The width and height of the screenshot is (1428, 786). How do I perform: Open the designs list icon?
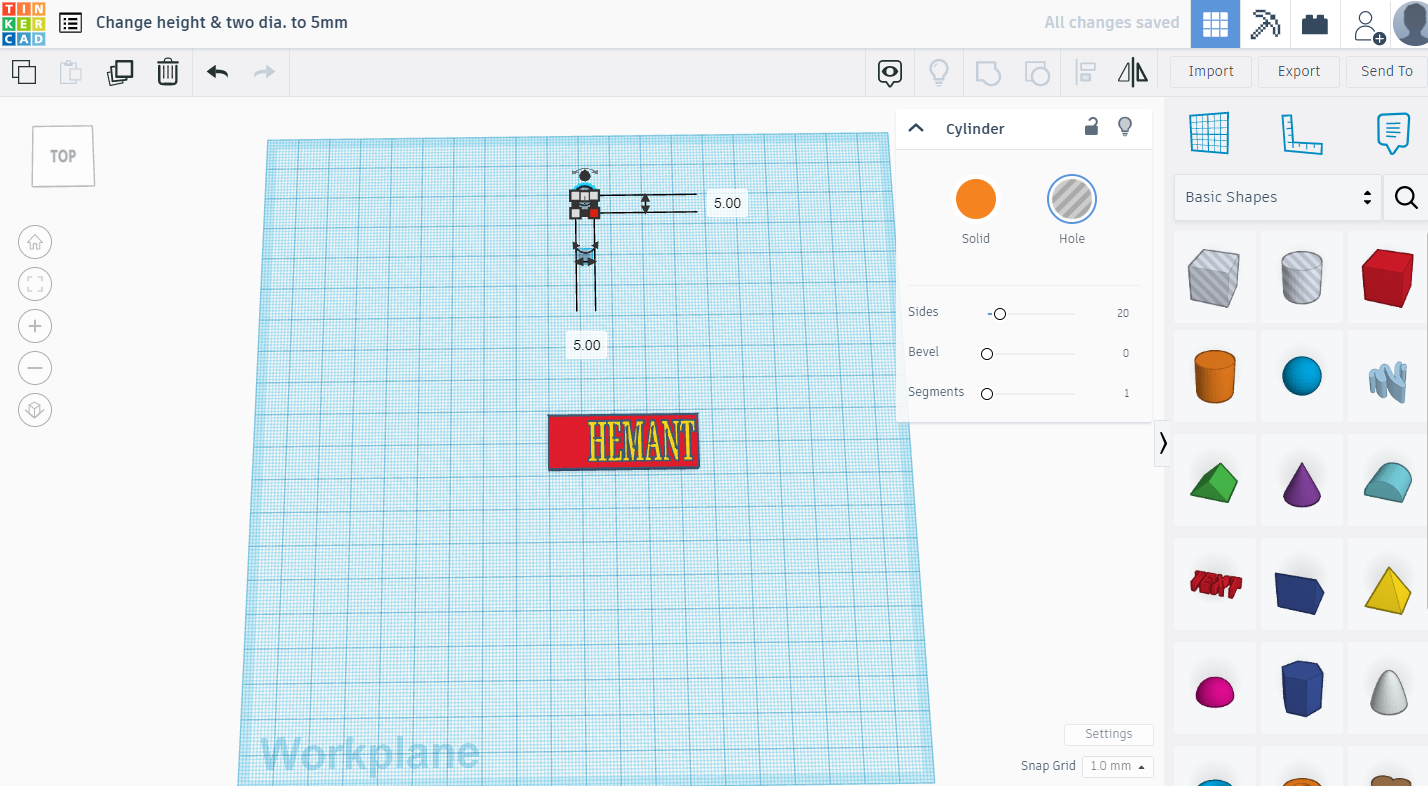pos(71,22)
